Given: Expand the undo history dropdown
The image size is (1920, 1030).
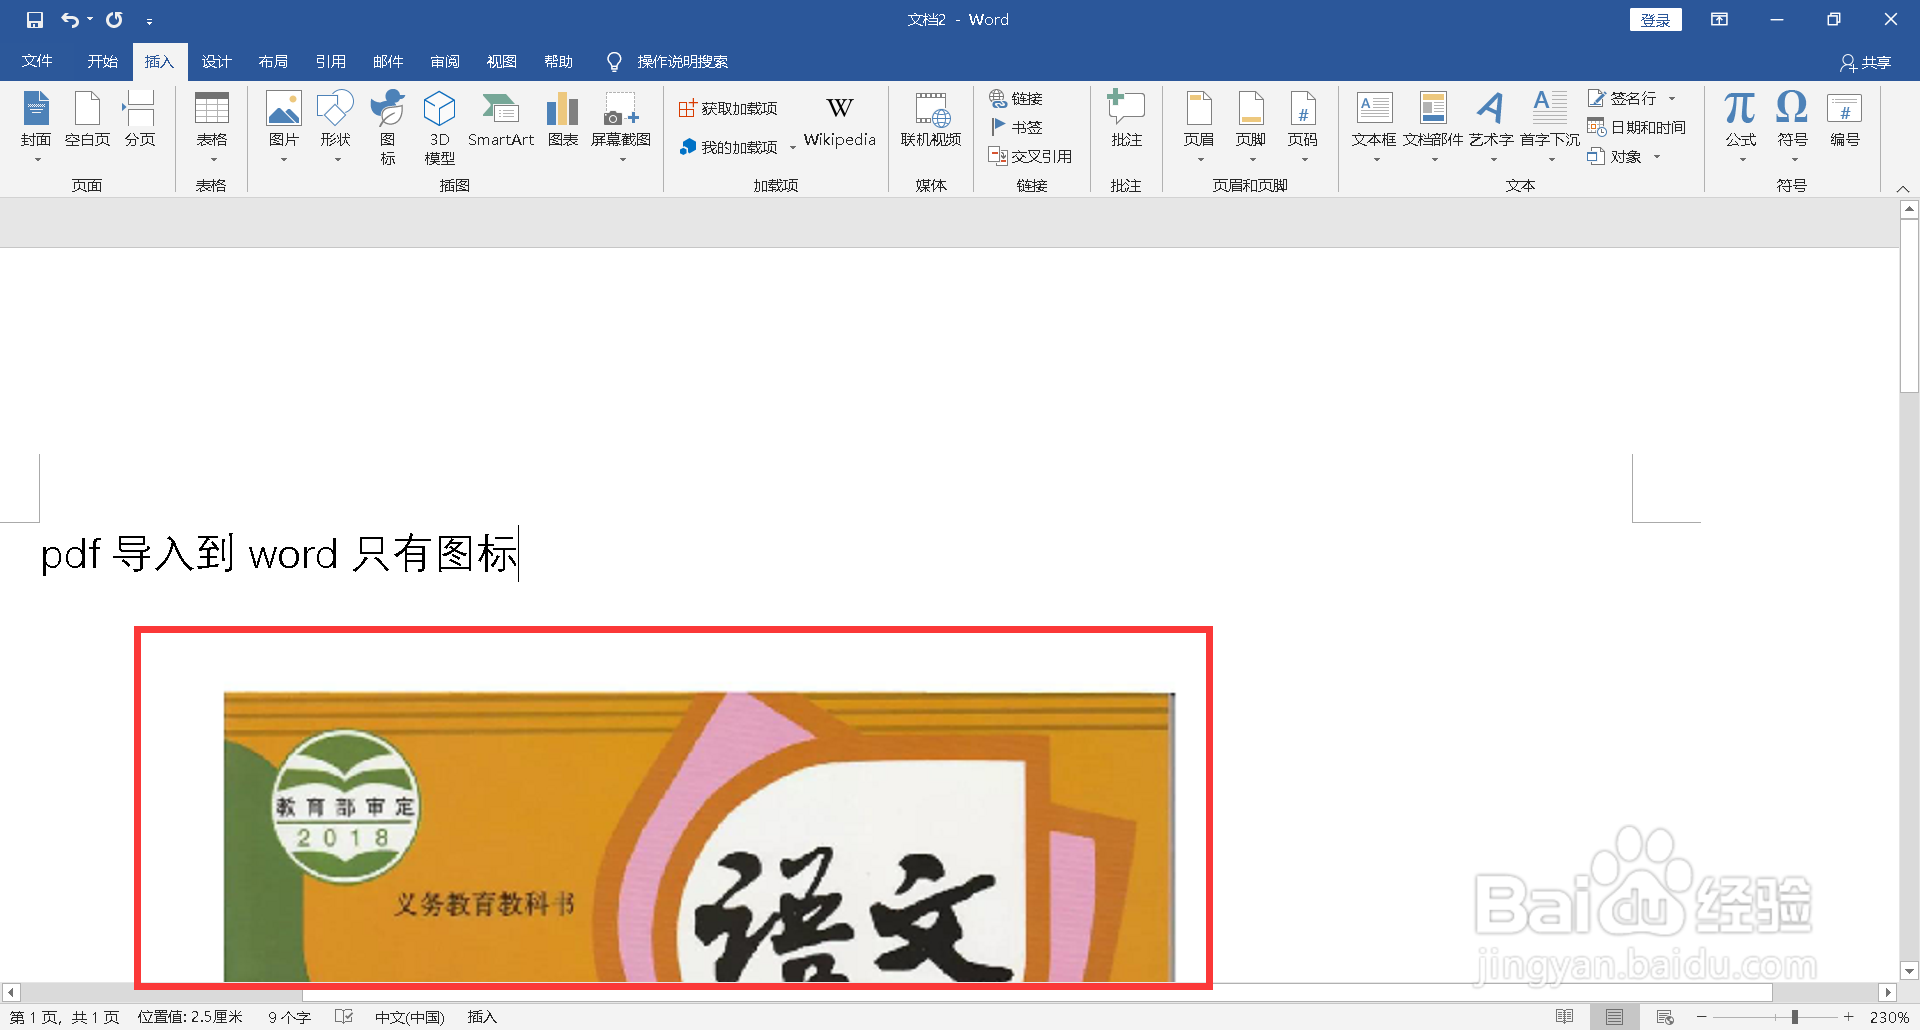Looking at the screenshot, I should click(x=90, y=20).
